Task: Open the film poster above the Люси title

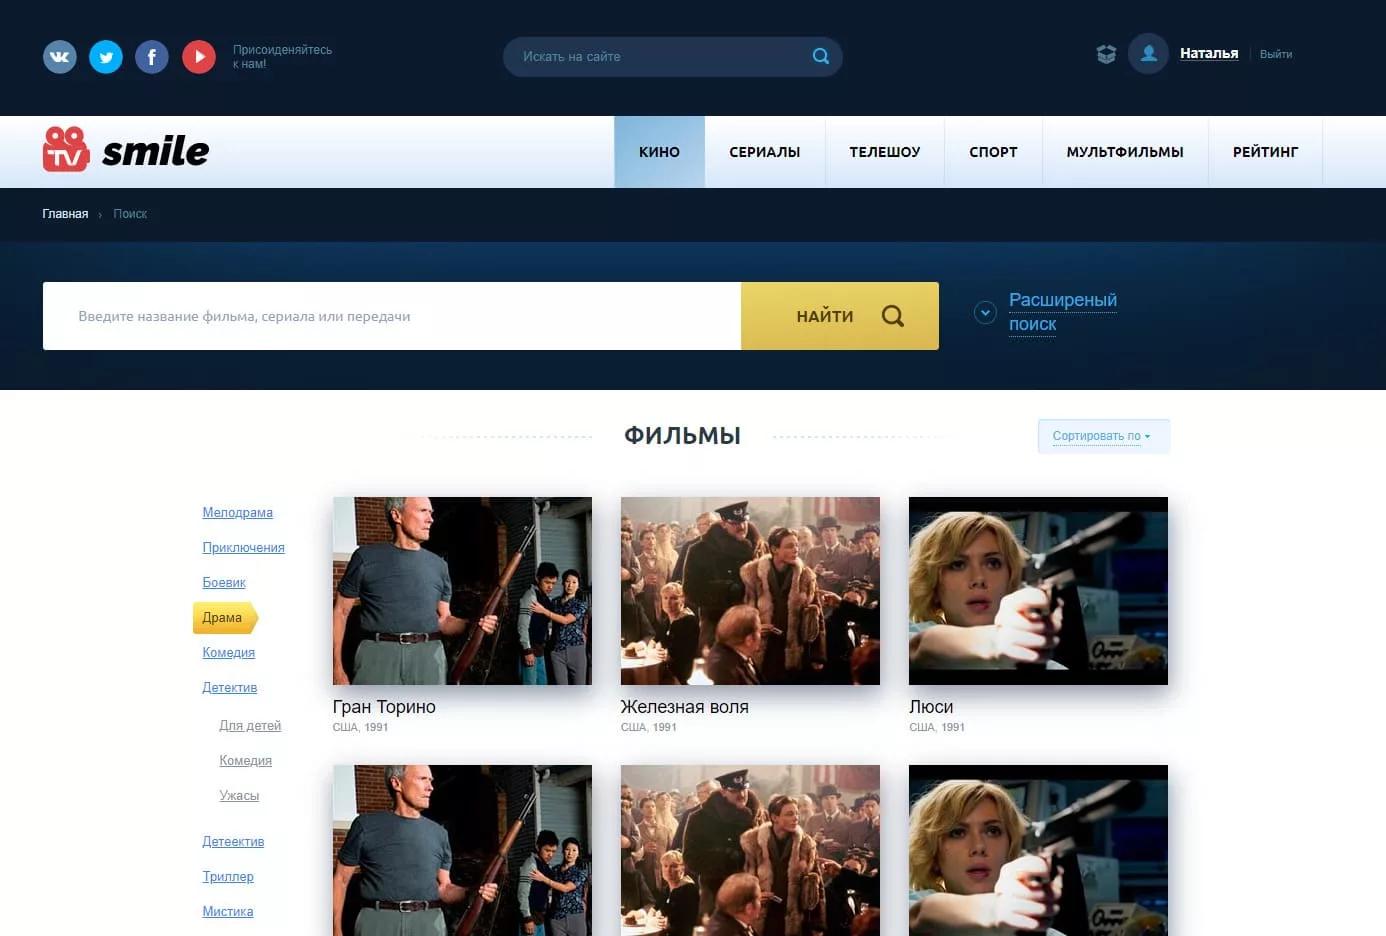Action: coord(1038,591)
